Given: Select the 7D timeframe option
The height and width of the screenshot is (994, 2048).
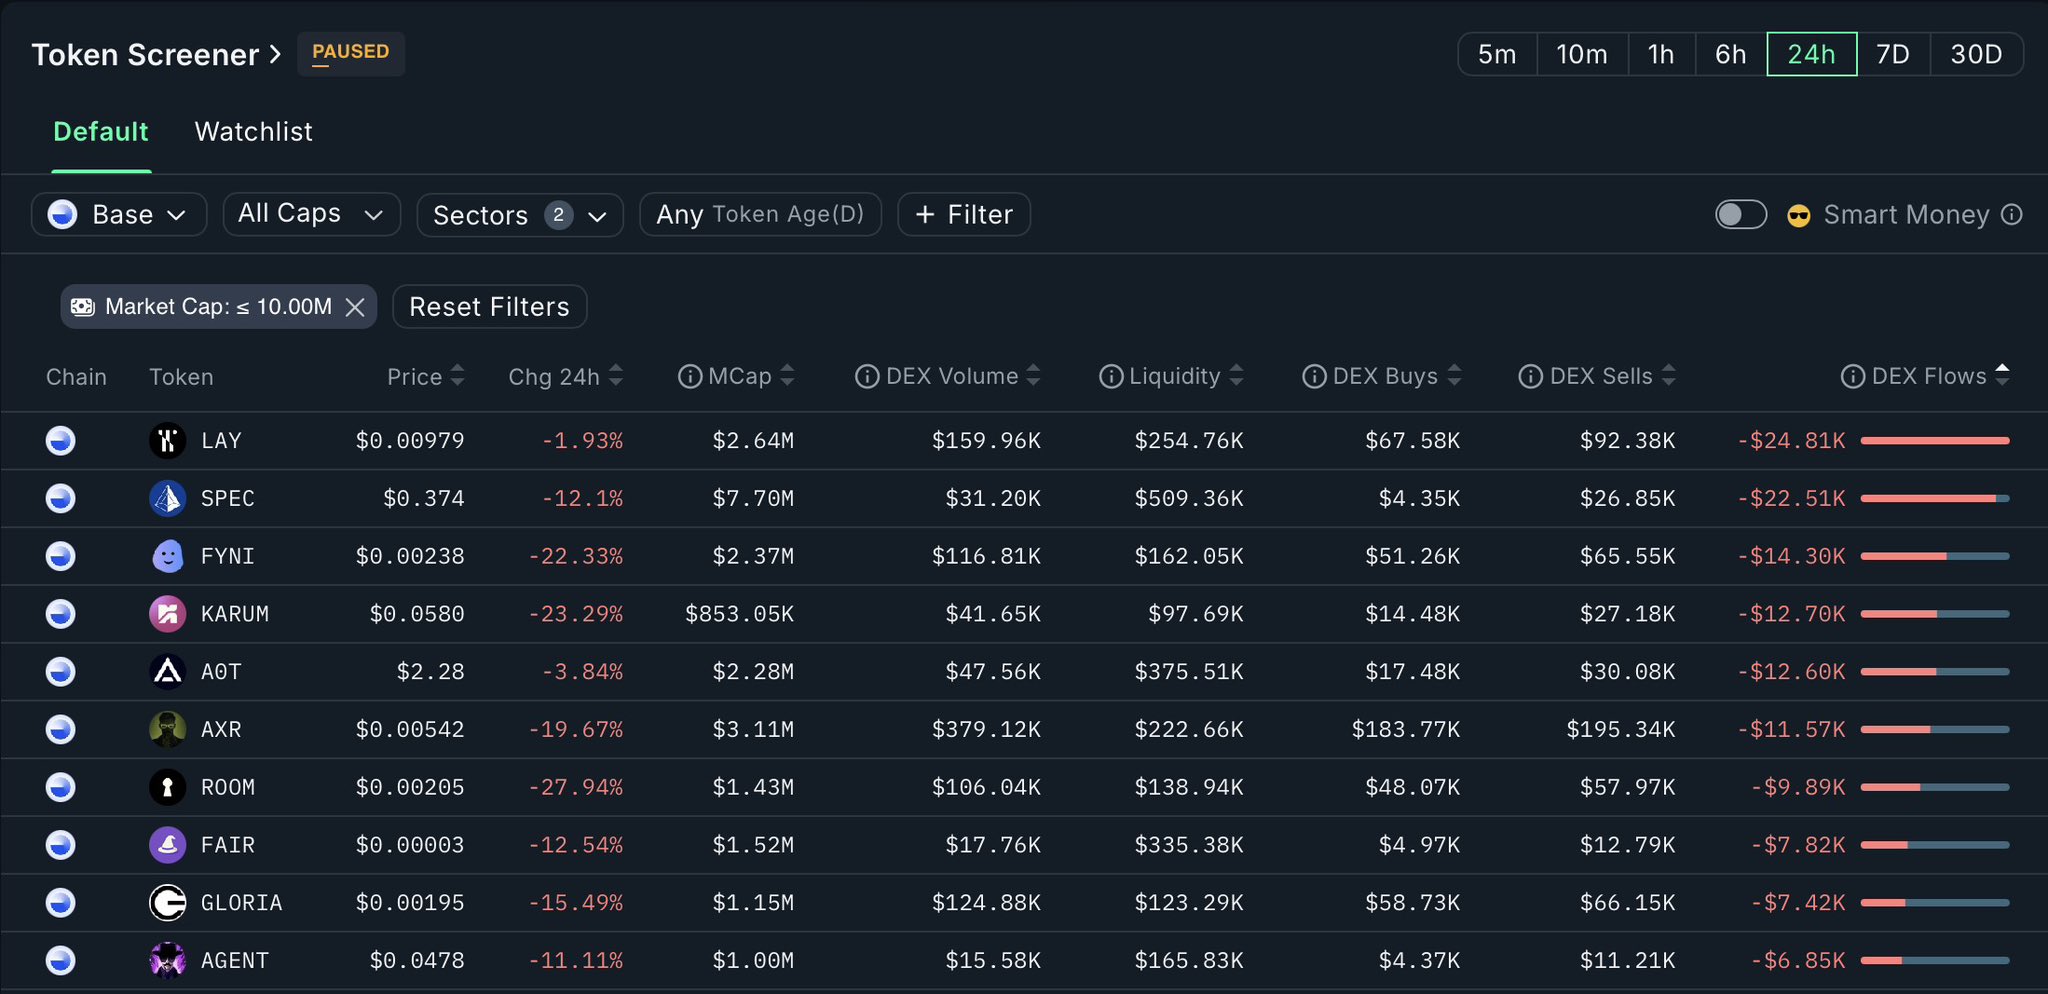Looking at the screenshot, I should [1892, 54].
